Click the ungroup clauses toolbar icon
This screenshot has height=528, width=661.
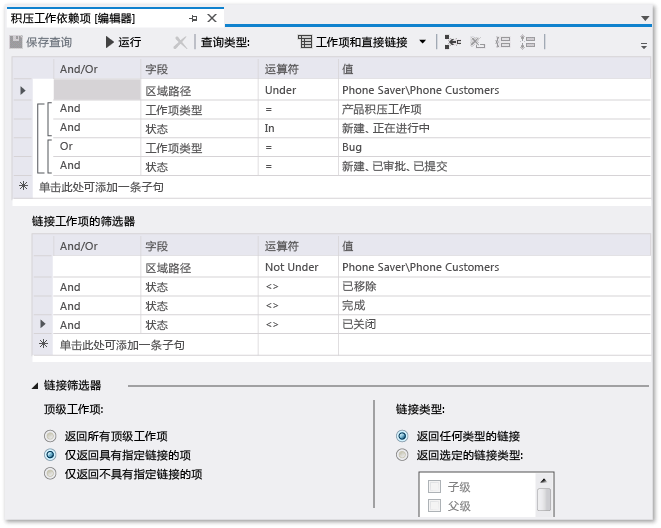[527, 42]
